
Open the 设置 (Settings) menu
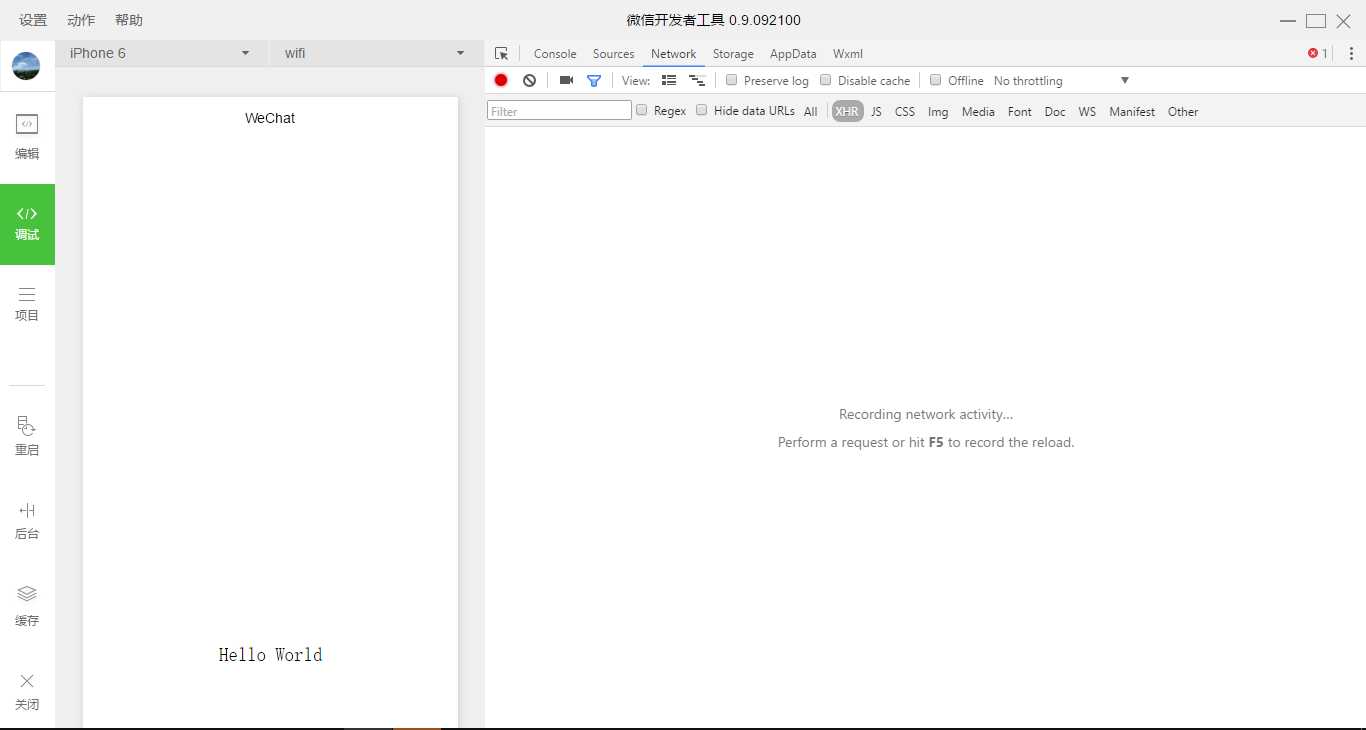pyautogui.click(x=33, y=20)
